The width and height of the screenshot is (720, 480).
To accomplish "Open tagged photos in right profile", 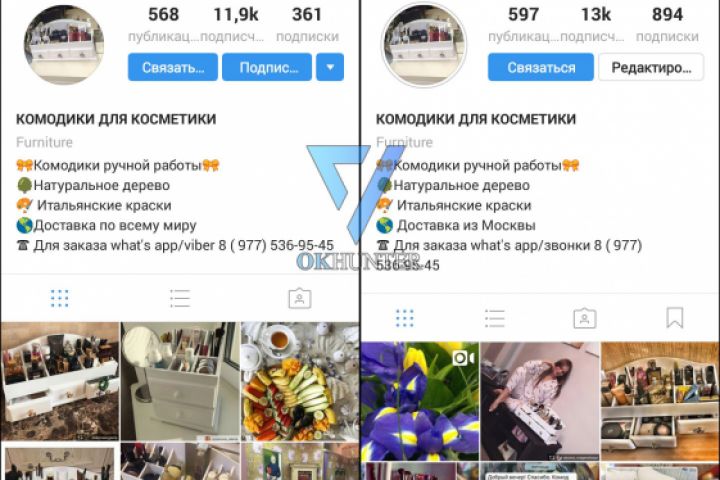I will coord(585,318).
